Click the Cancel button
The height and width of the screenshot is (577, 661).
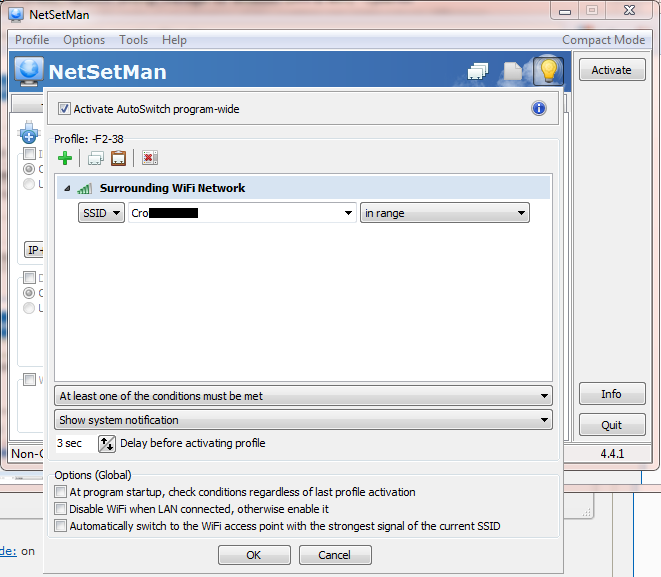coord(335,555)
